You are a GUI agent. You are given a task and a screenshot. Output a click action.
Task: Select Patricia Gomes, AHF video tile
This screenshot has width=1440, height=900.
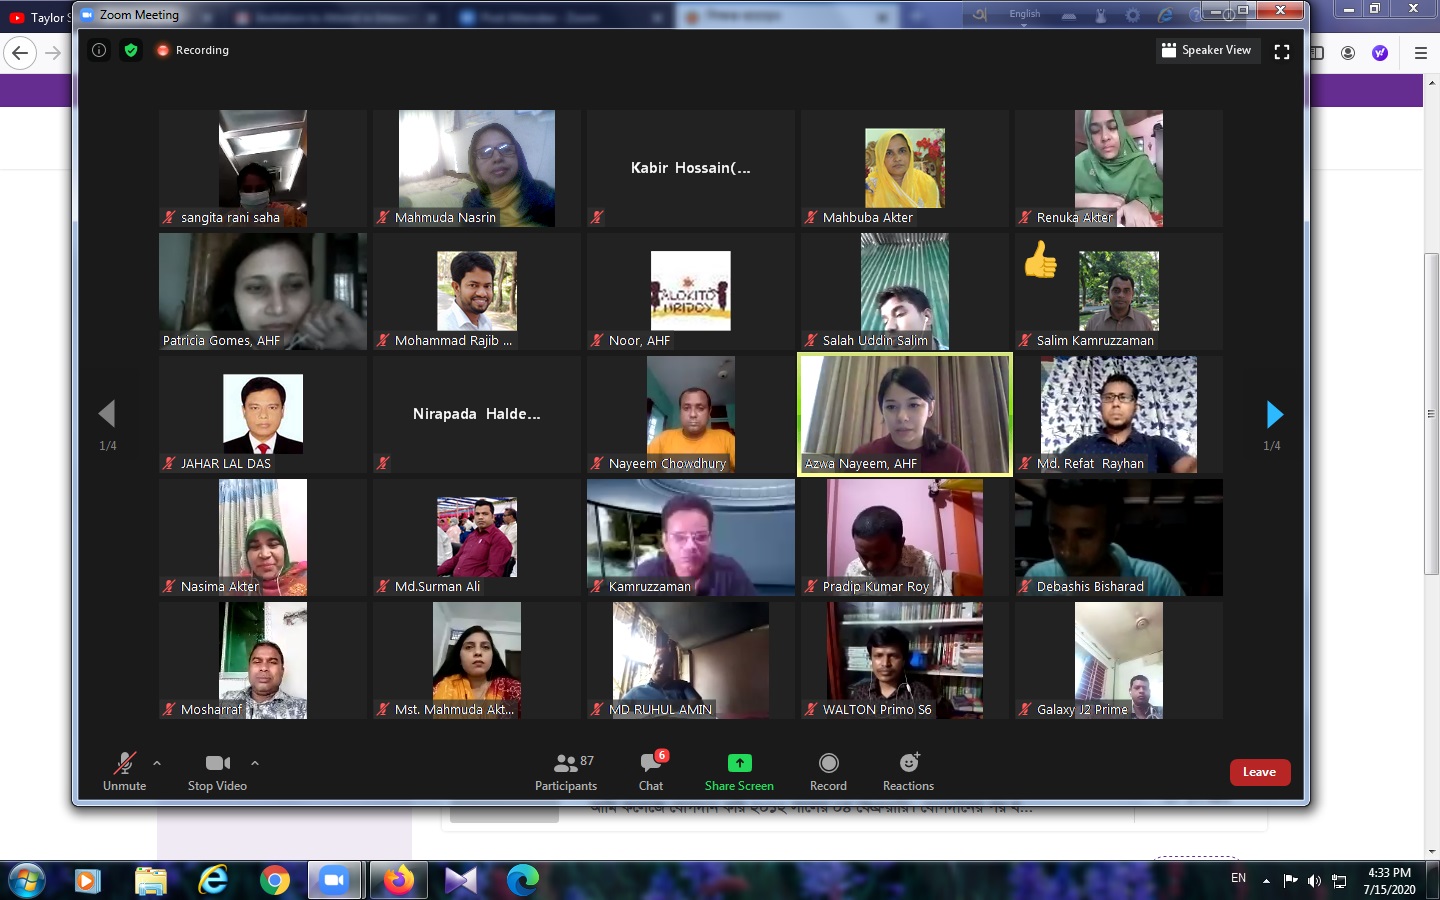pyautogui.click(x=263, y=291)
